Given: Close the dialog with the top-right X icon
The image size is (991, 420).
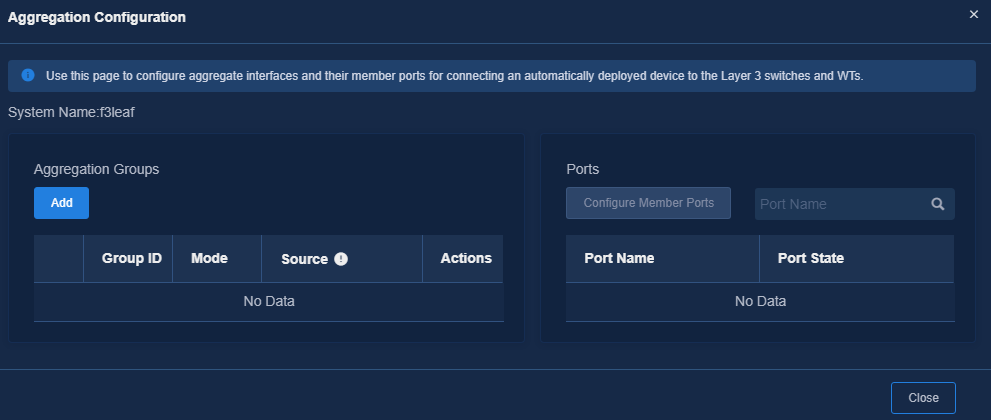Looking at the screenshot, I should point(973,15).
